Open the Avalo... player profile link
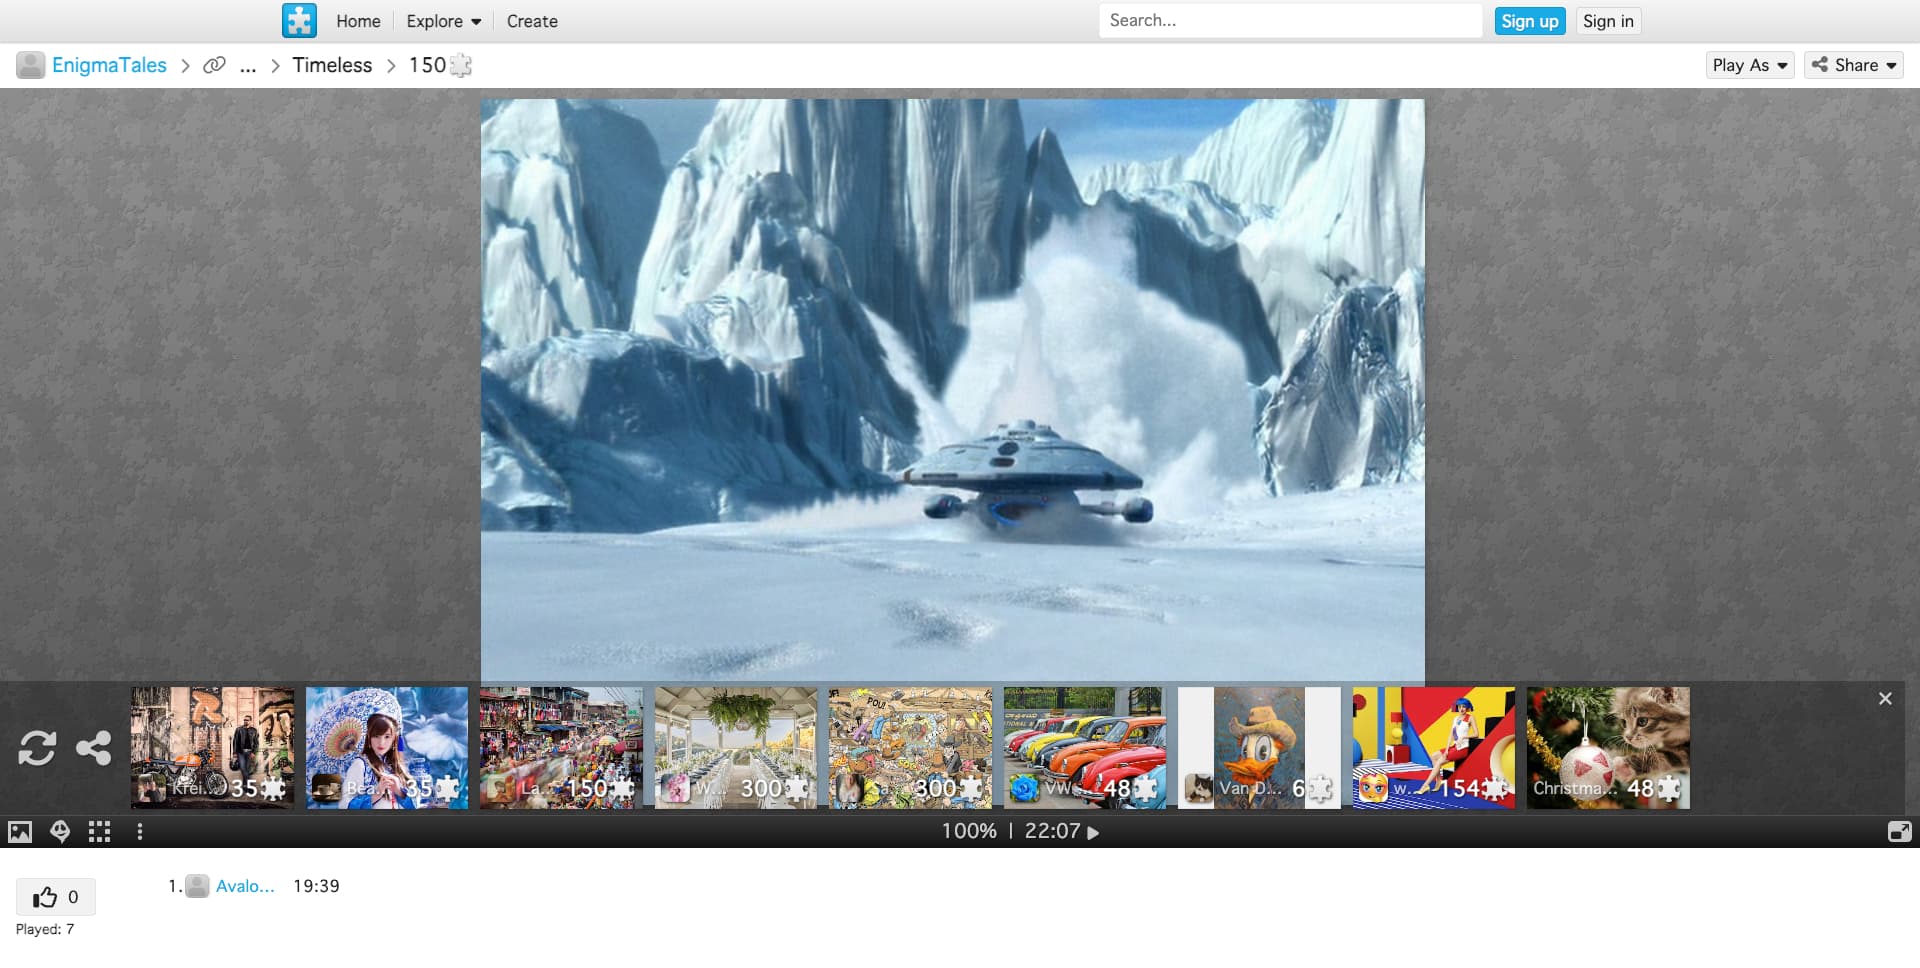1920x968 pixels. coord(245,886)
